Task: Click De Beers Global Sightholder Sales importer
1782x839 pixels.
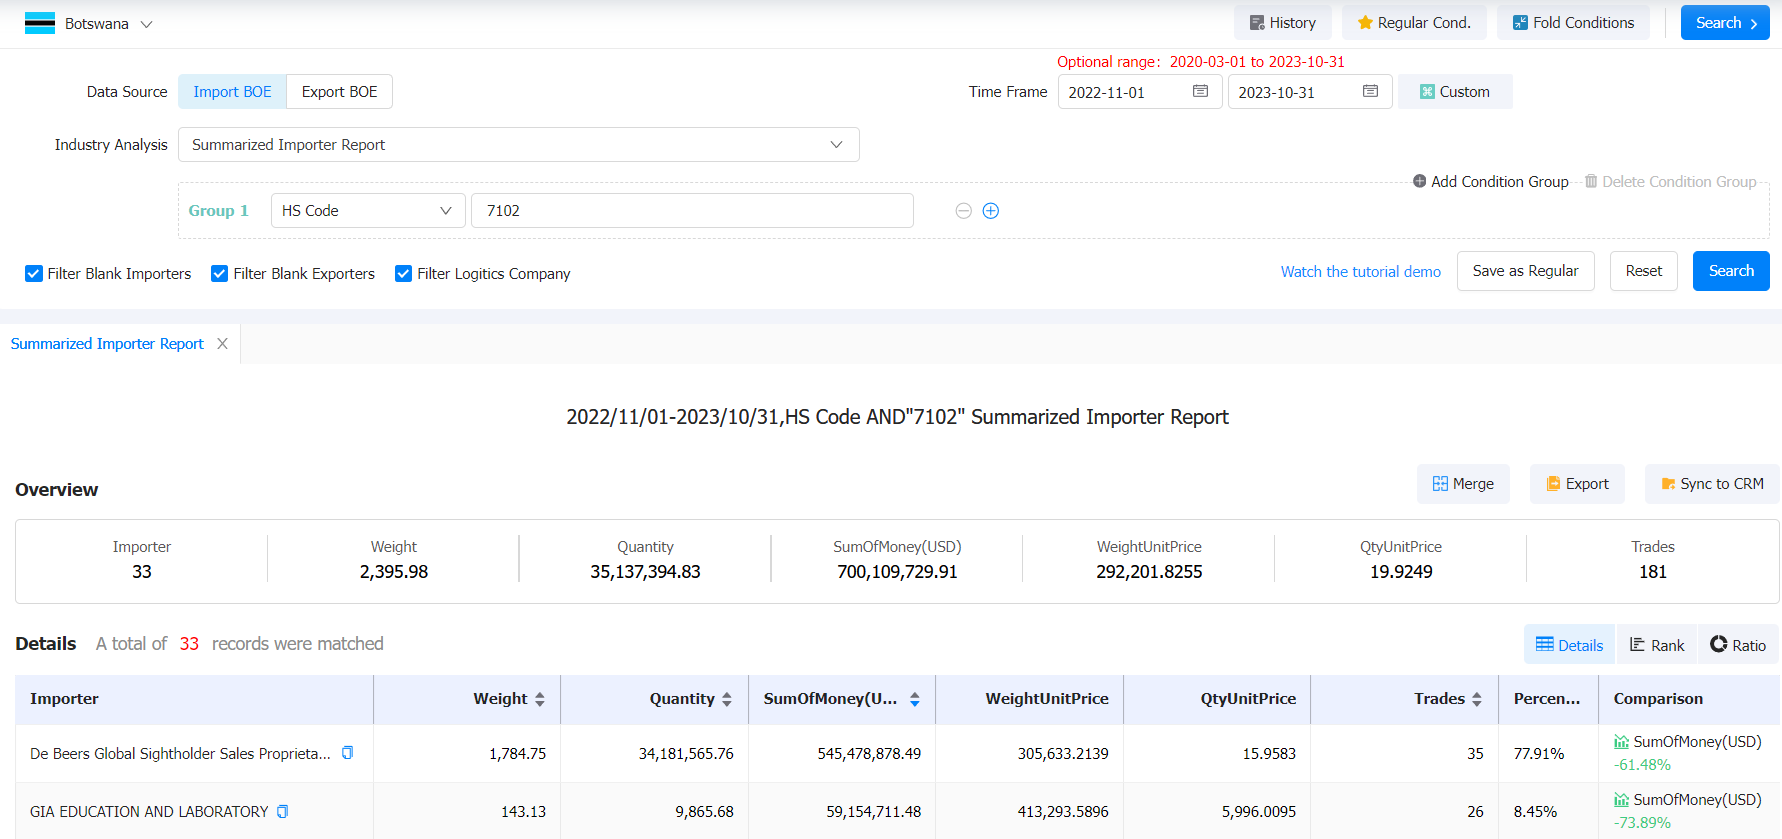Action: point(180,754)
